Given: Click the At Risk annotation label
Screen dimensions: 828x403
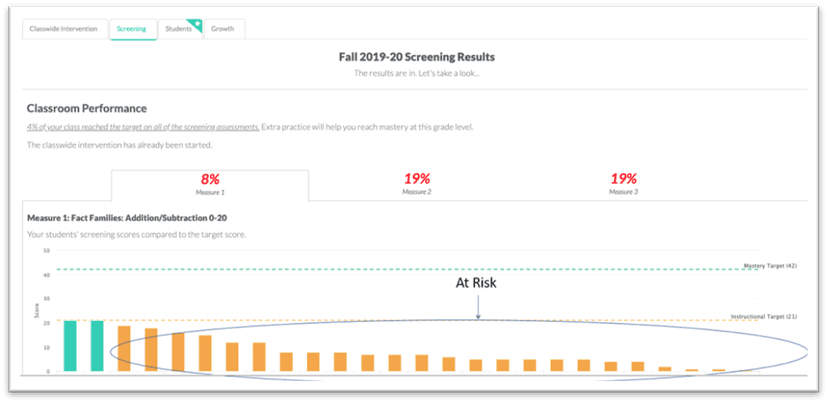Looking at the screenshot, I should tap(476, 283).
